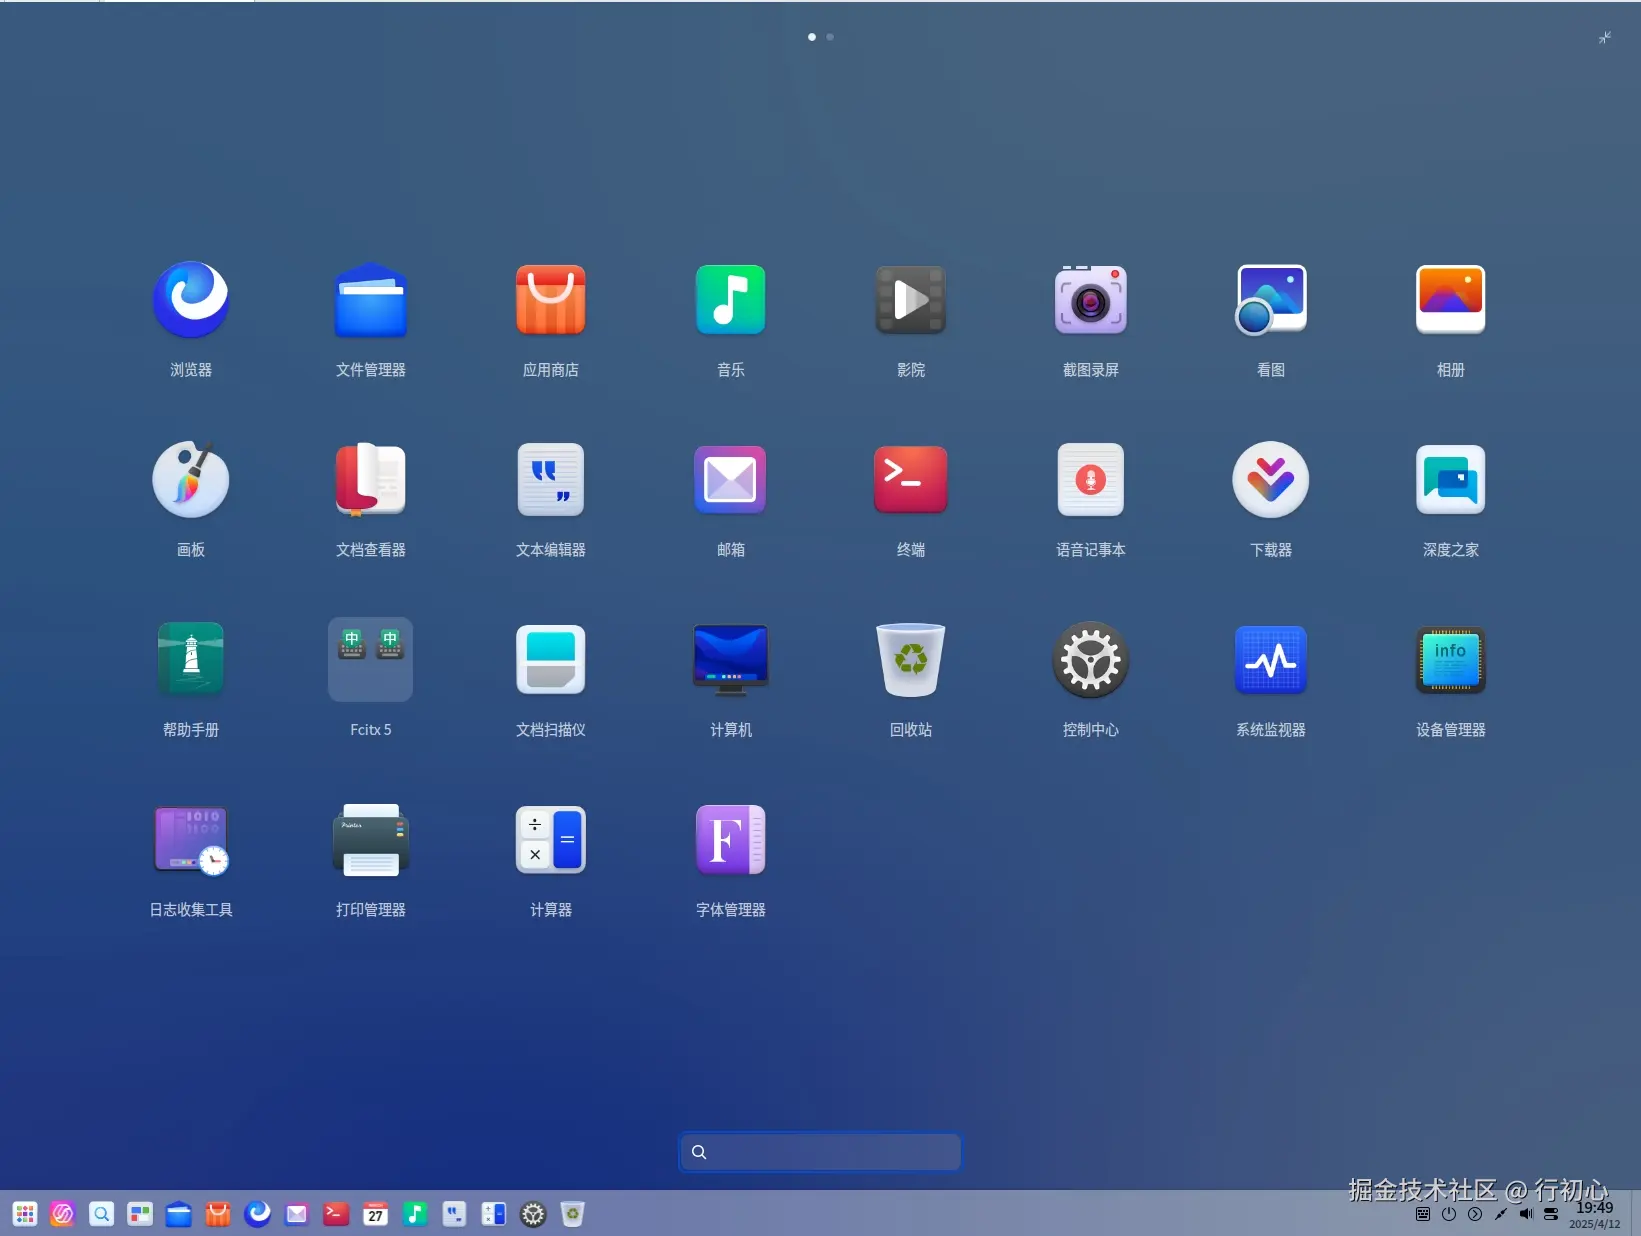Launch the calculator from the dock
The height and width of the screenshot is (1236, 1641).
pyautogui.click(x=494, y=1214)
